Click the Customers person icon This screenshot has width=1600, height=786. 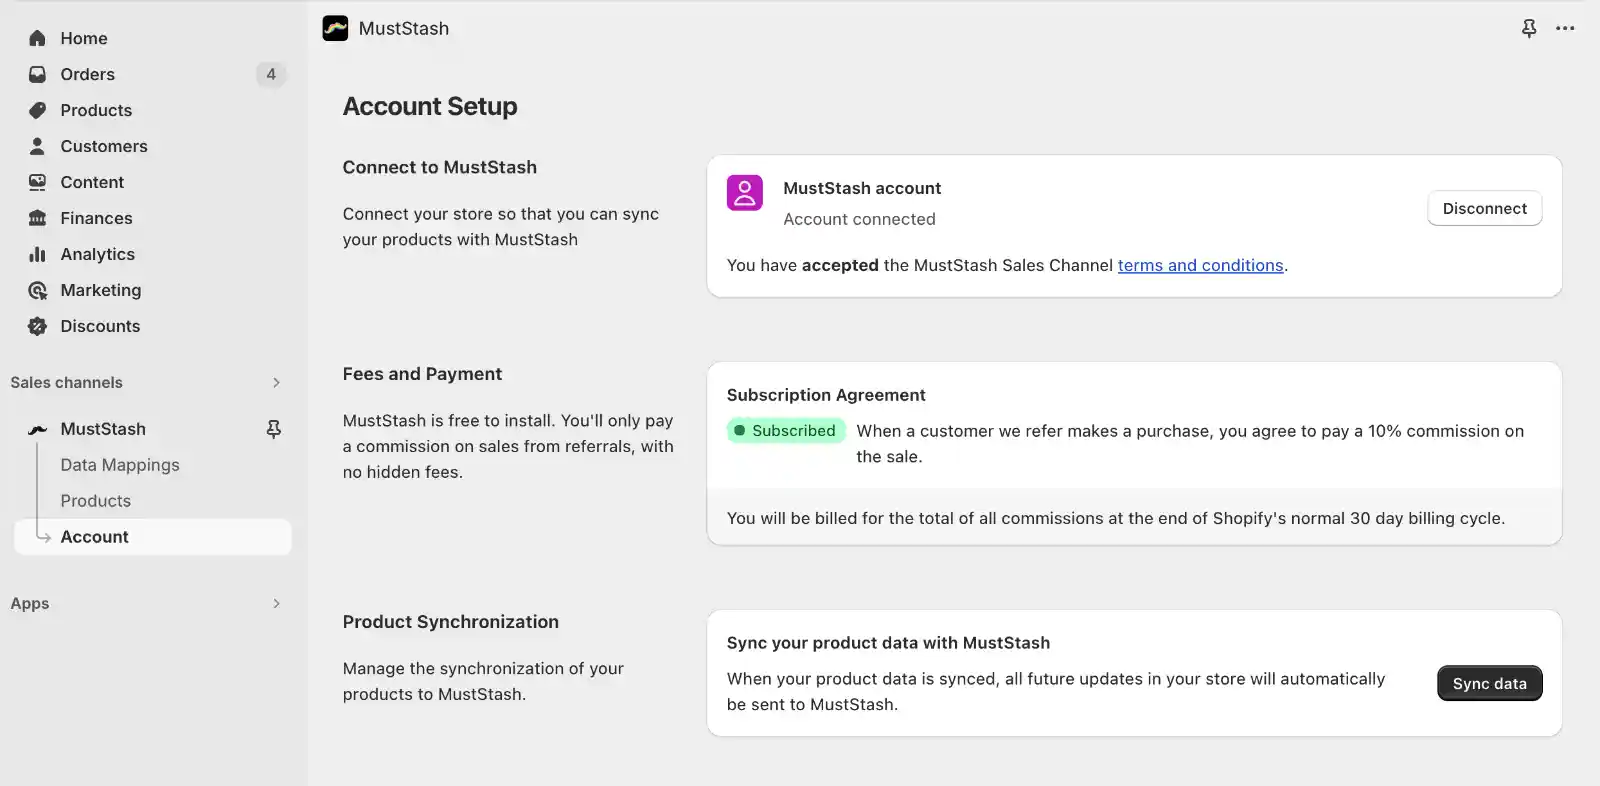point(37,146)
